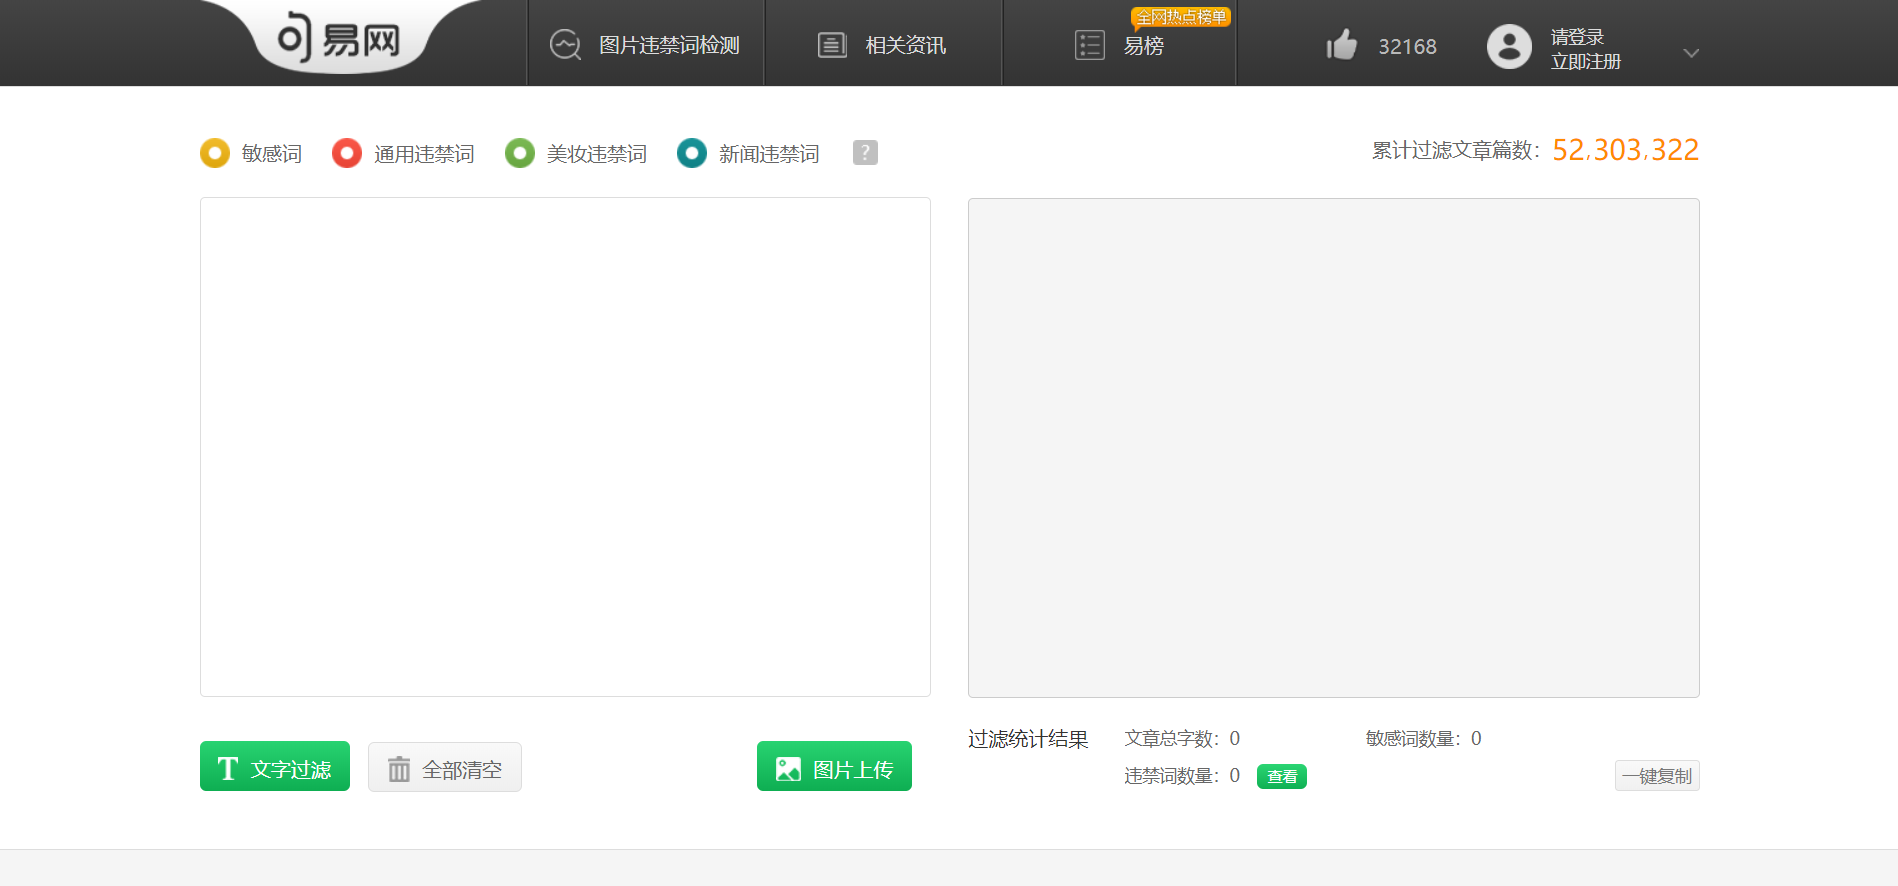The width and height of the screenshot is (1898, 886).
Task: Click the 易网 site logo
Action: 339,39
